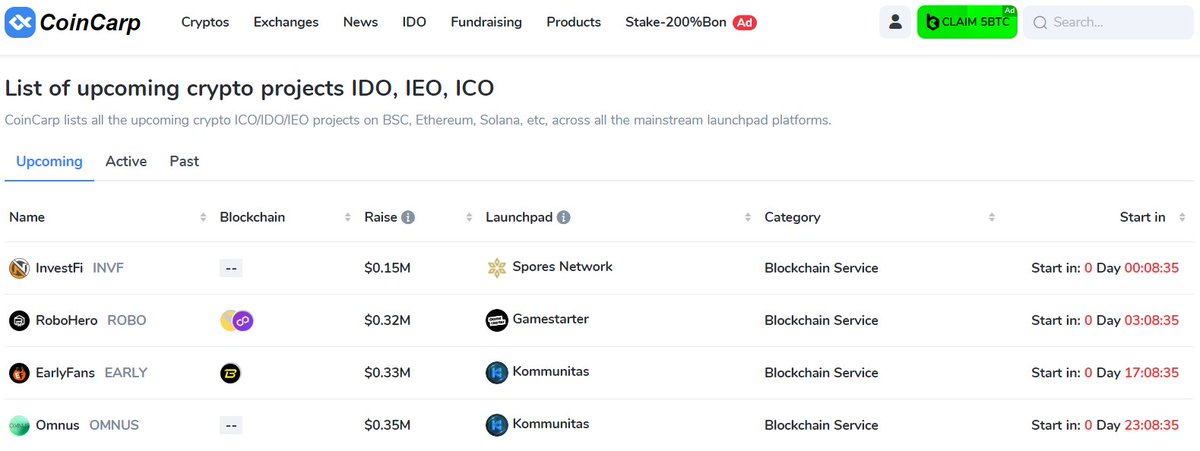Image resolution: width=1200 pixels, height=451 pixels.
Task: Sort table by Raise column arrows
Action: (469, 217)
